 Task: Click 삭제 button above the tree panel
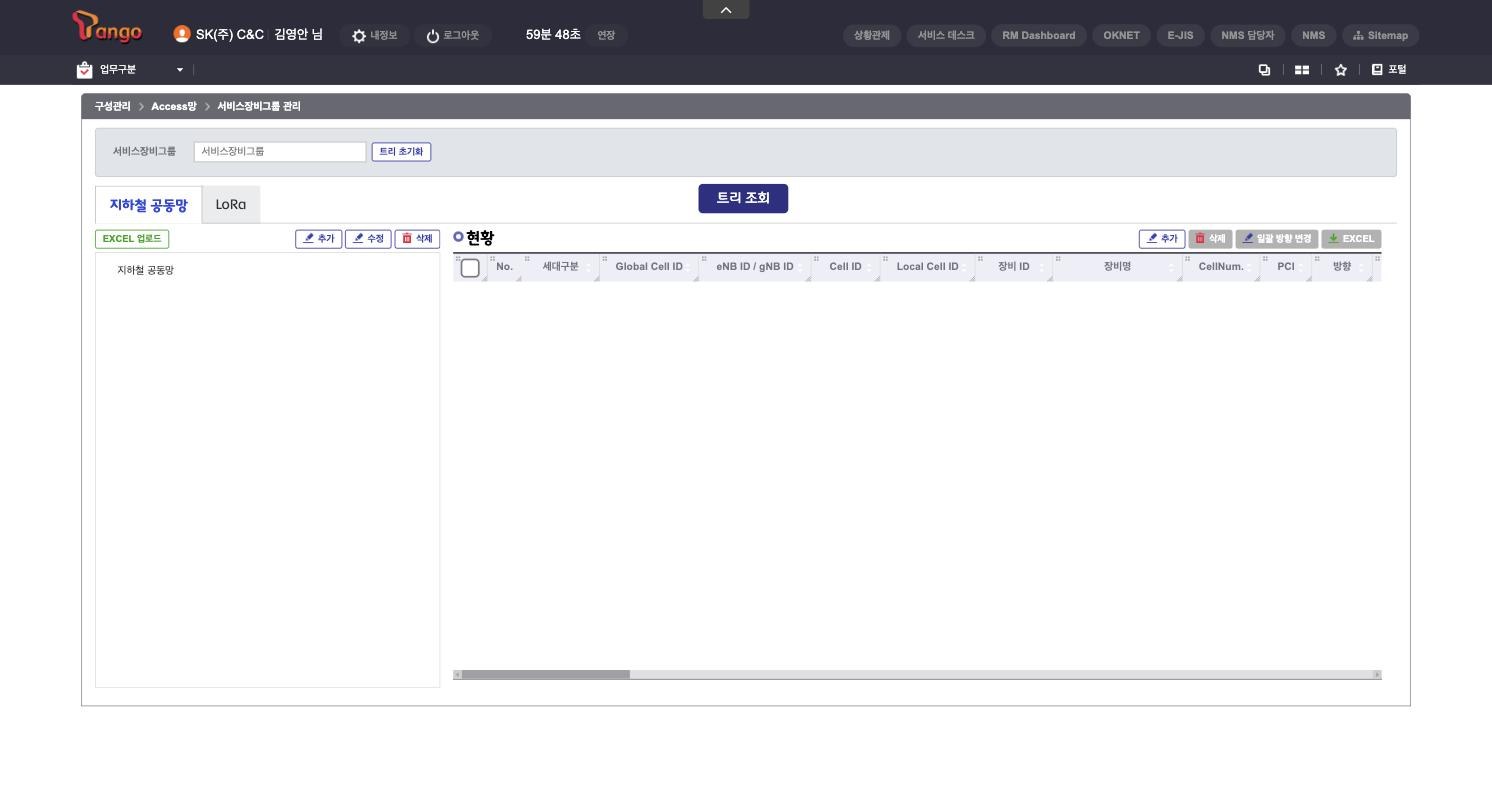coord(417,239)
